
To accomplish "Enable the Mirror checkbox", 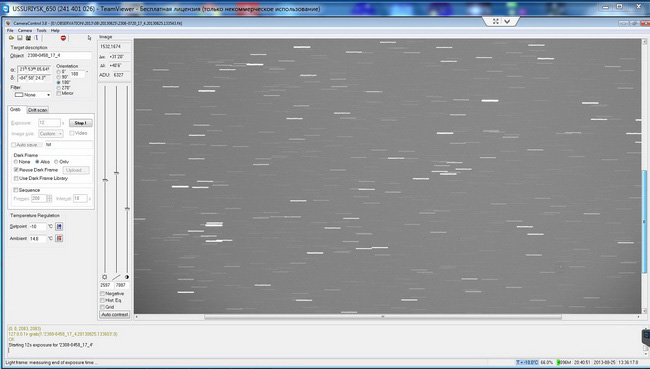I will [x=59, y=93].
